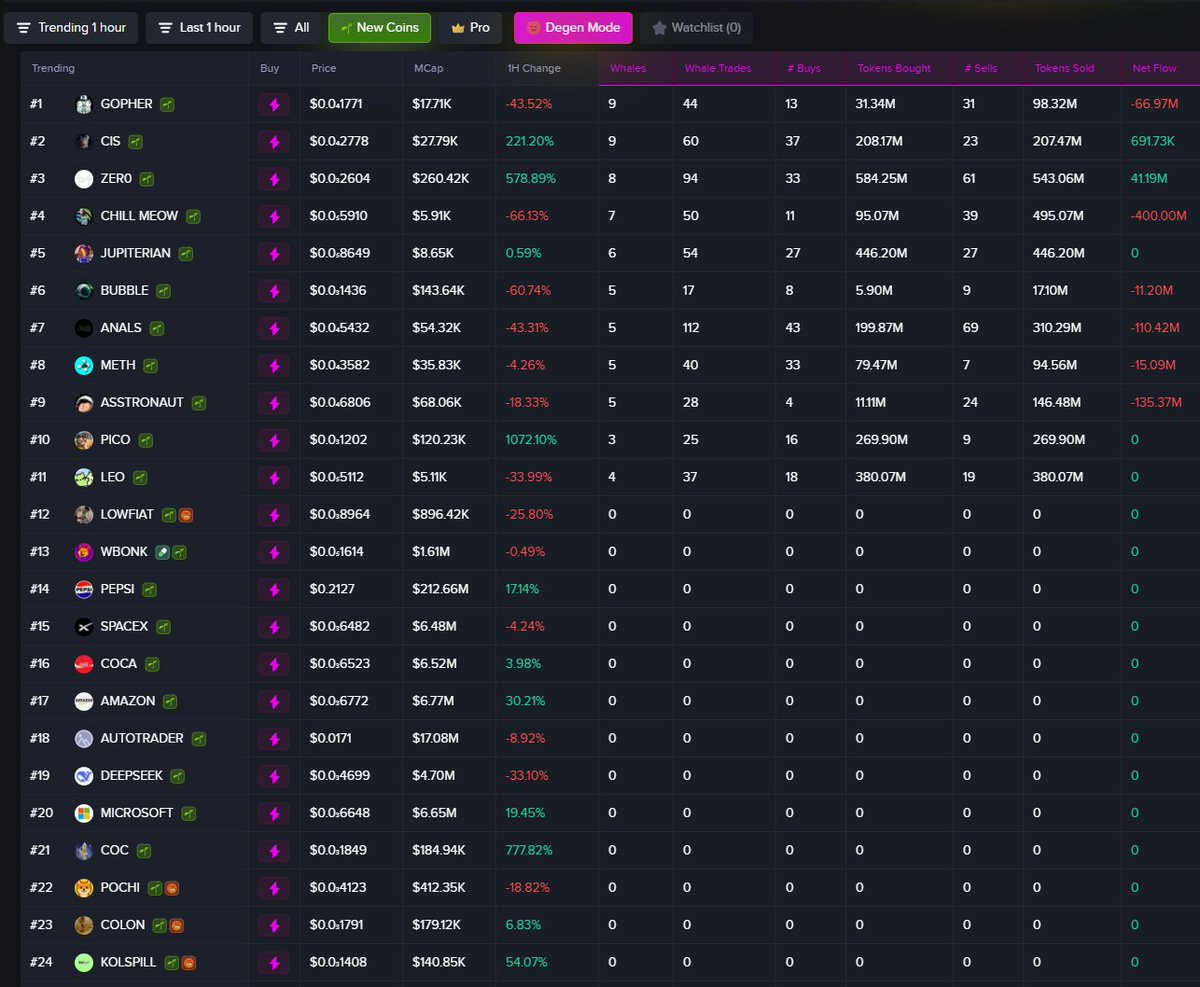Quick-buy JUPITERIAN with the lightning icon
The height and width of the screenshot is (987, 1200).
(x=274, y=253)
